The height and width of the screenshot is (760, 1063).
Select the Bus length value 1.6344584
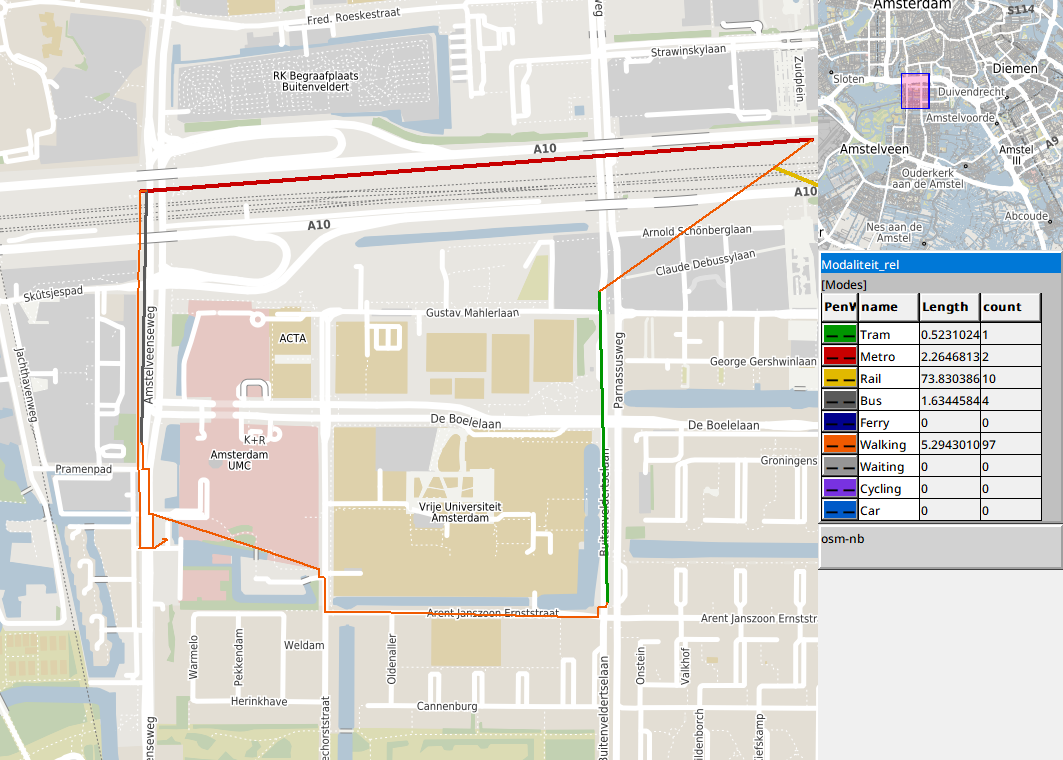tap(950, 401)
